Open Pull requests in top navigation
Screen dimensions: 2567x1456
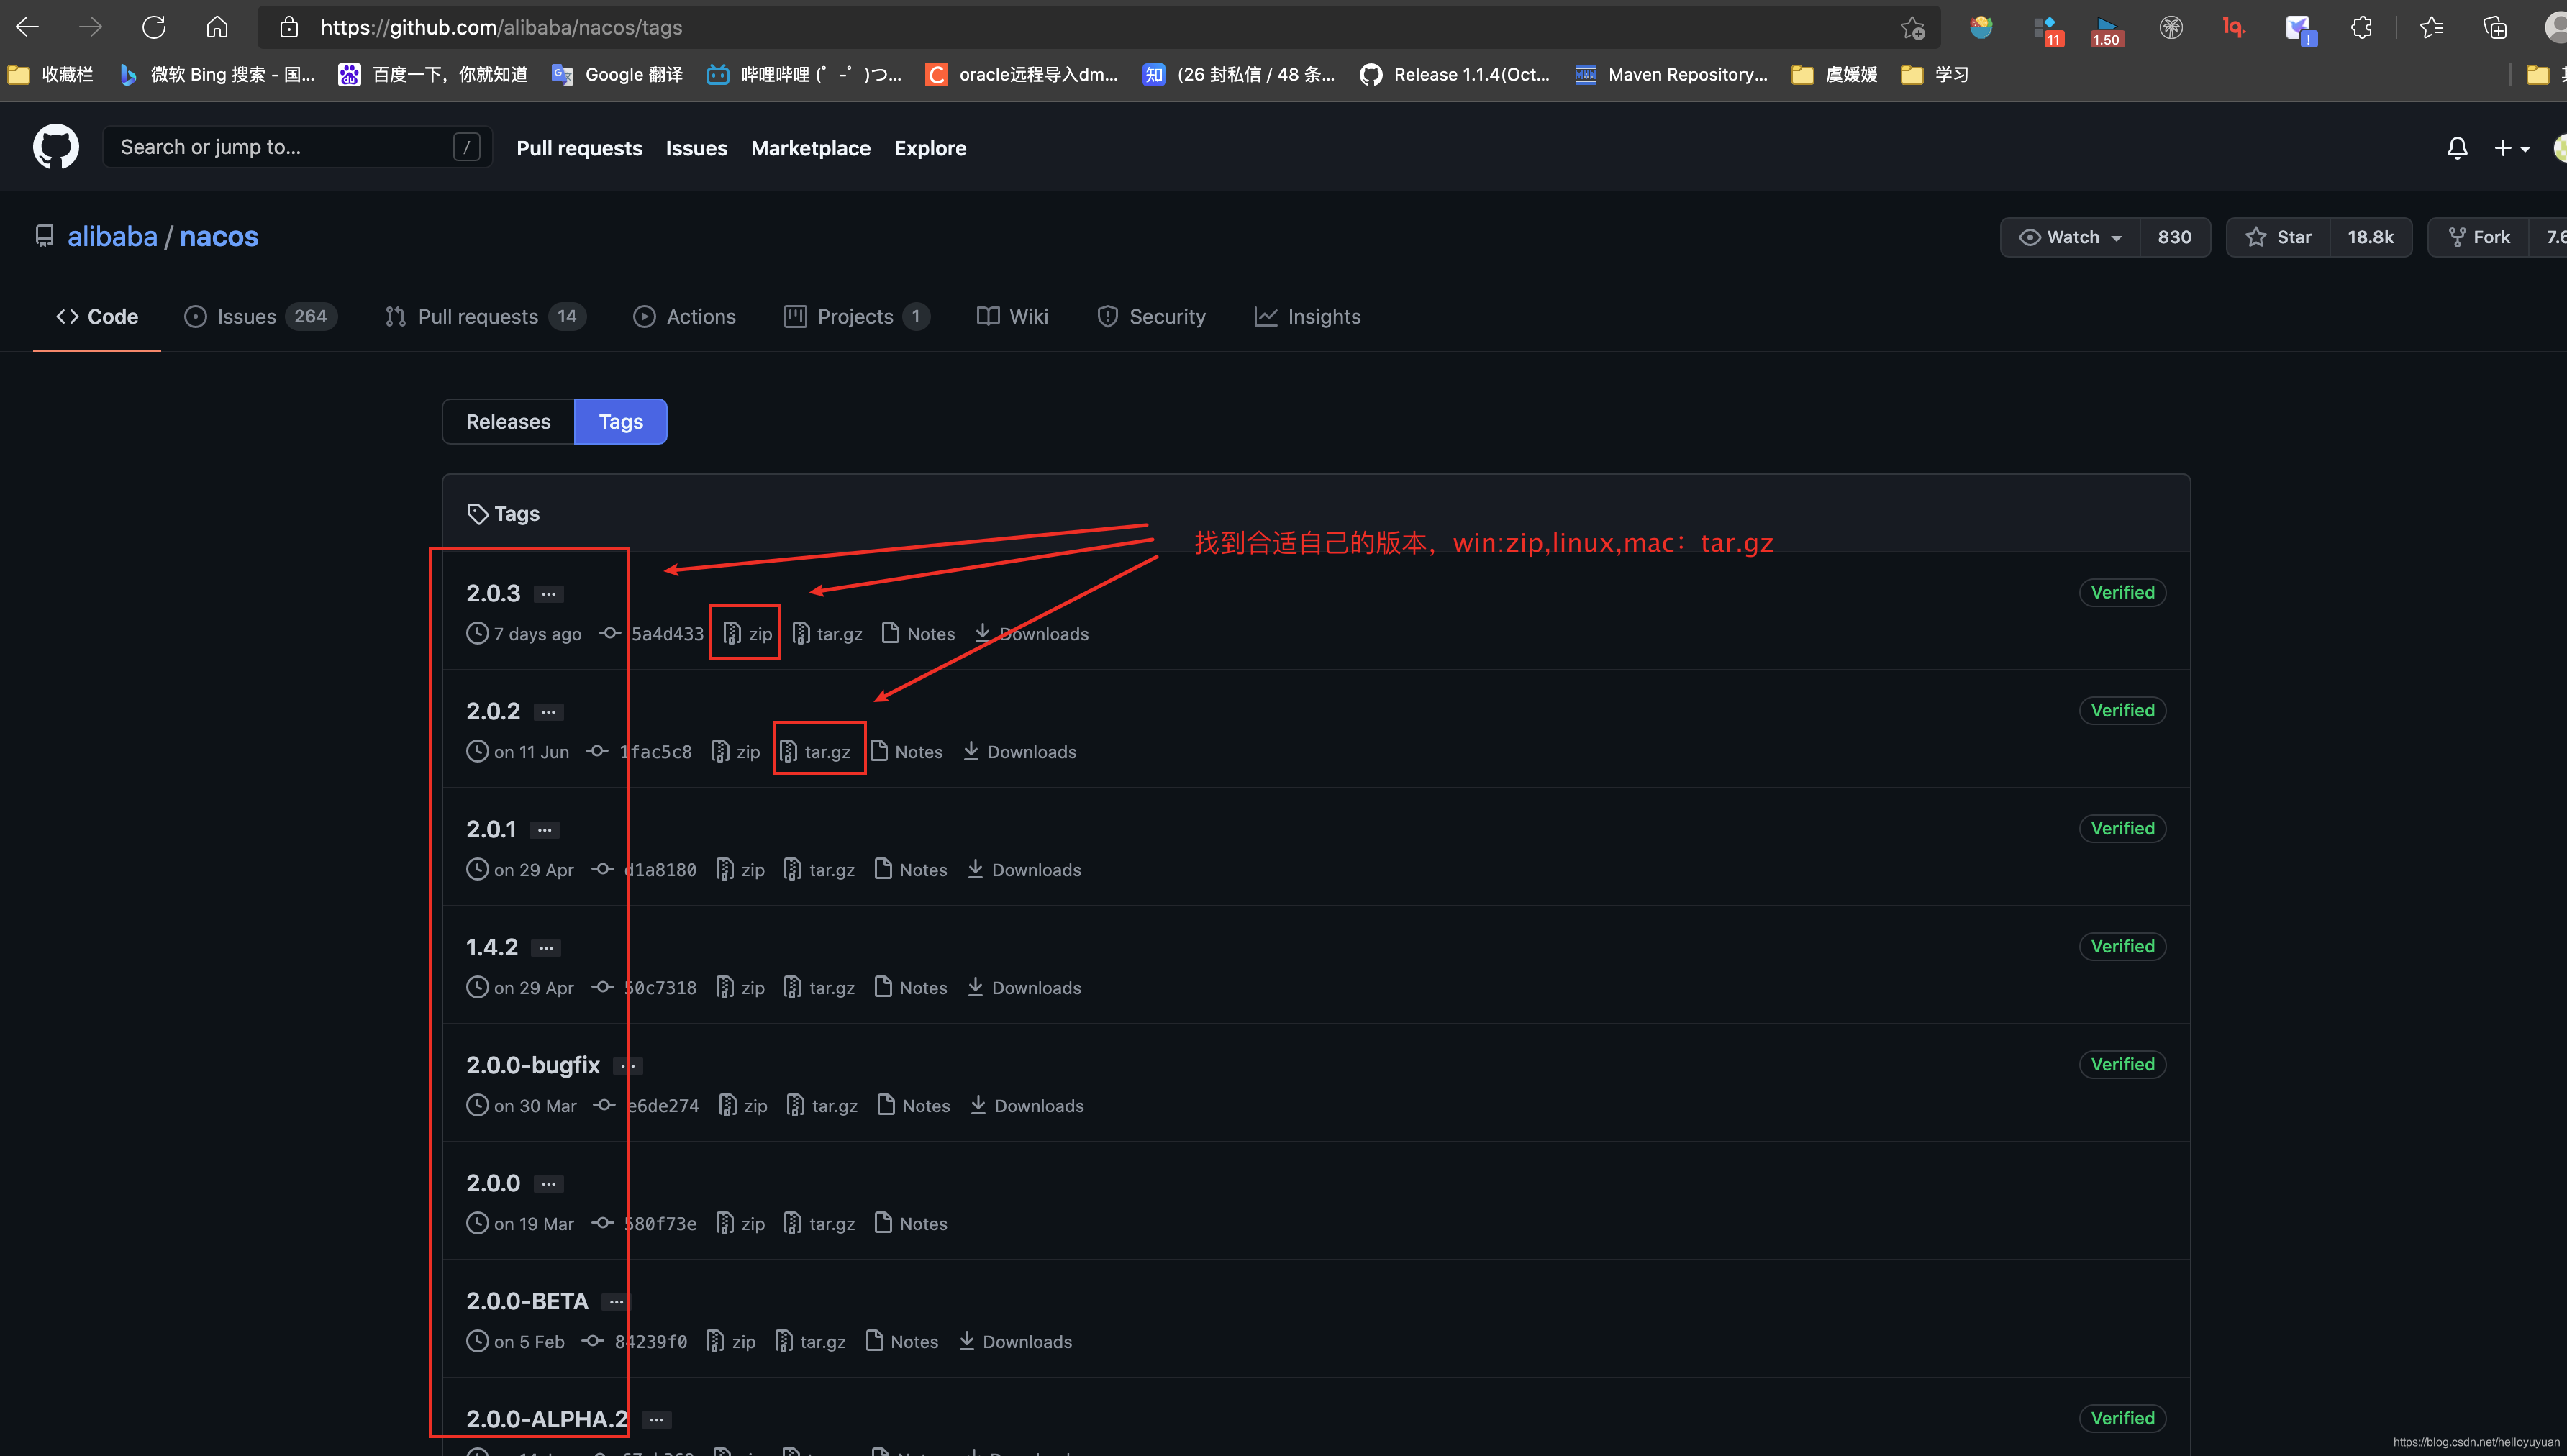click(579, 148)
